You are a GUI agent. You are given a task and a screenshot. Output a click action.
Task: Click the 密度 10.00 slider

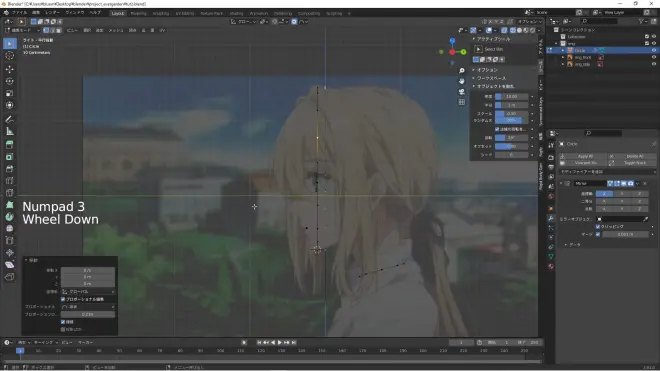pyautogui.click(x=511, y=96)
